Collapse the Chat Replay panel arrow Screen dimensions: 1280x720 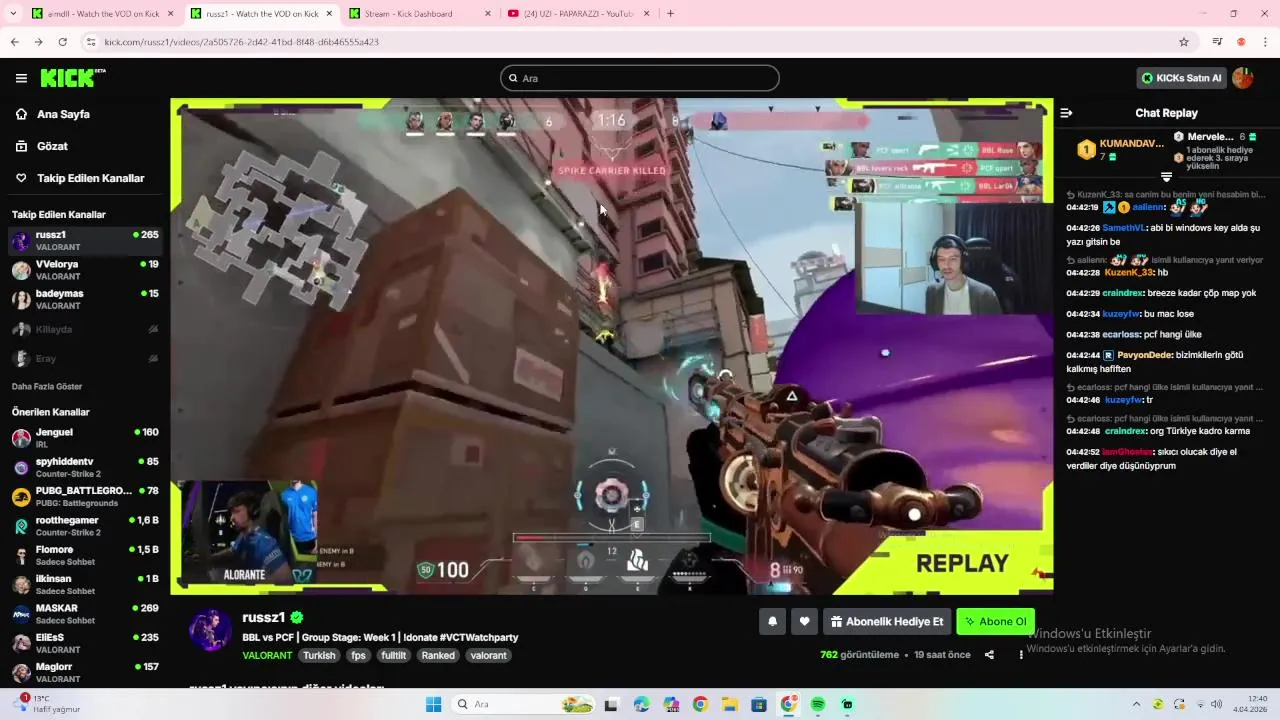coord(1066,113)
